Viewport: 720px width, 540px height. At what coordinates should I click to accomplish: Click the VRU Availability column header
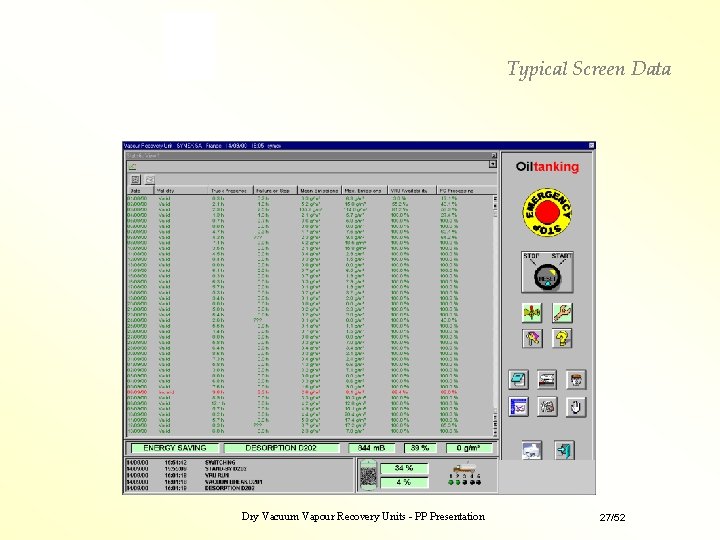tap(411, 191)
